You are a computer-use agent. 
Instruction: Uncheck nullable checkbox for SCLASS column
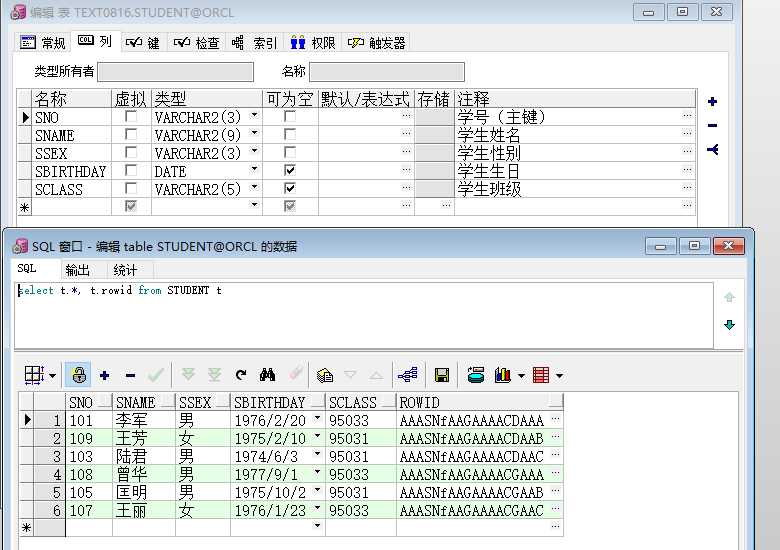pyautogui.click(x=290, y=188)
